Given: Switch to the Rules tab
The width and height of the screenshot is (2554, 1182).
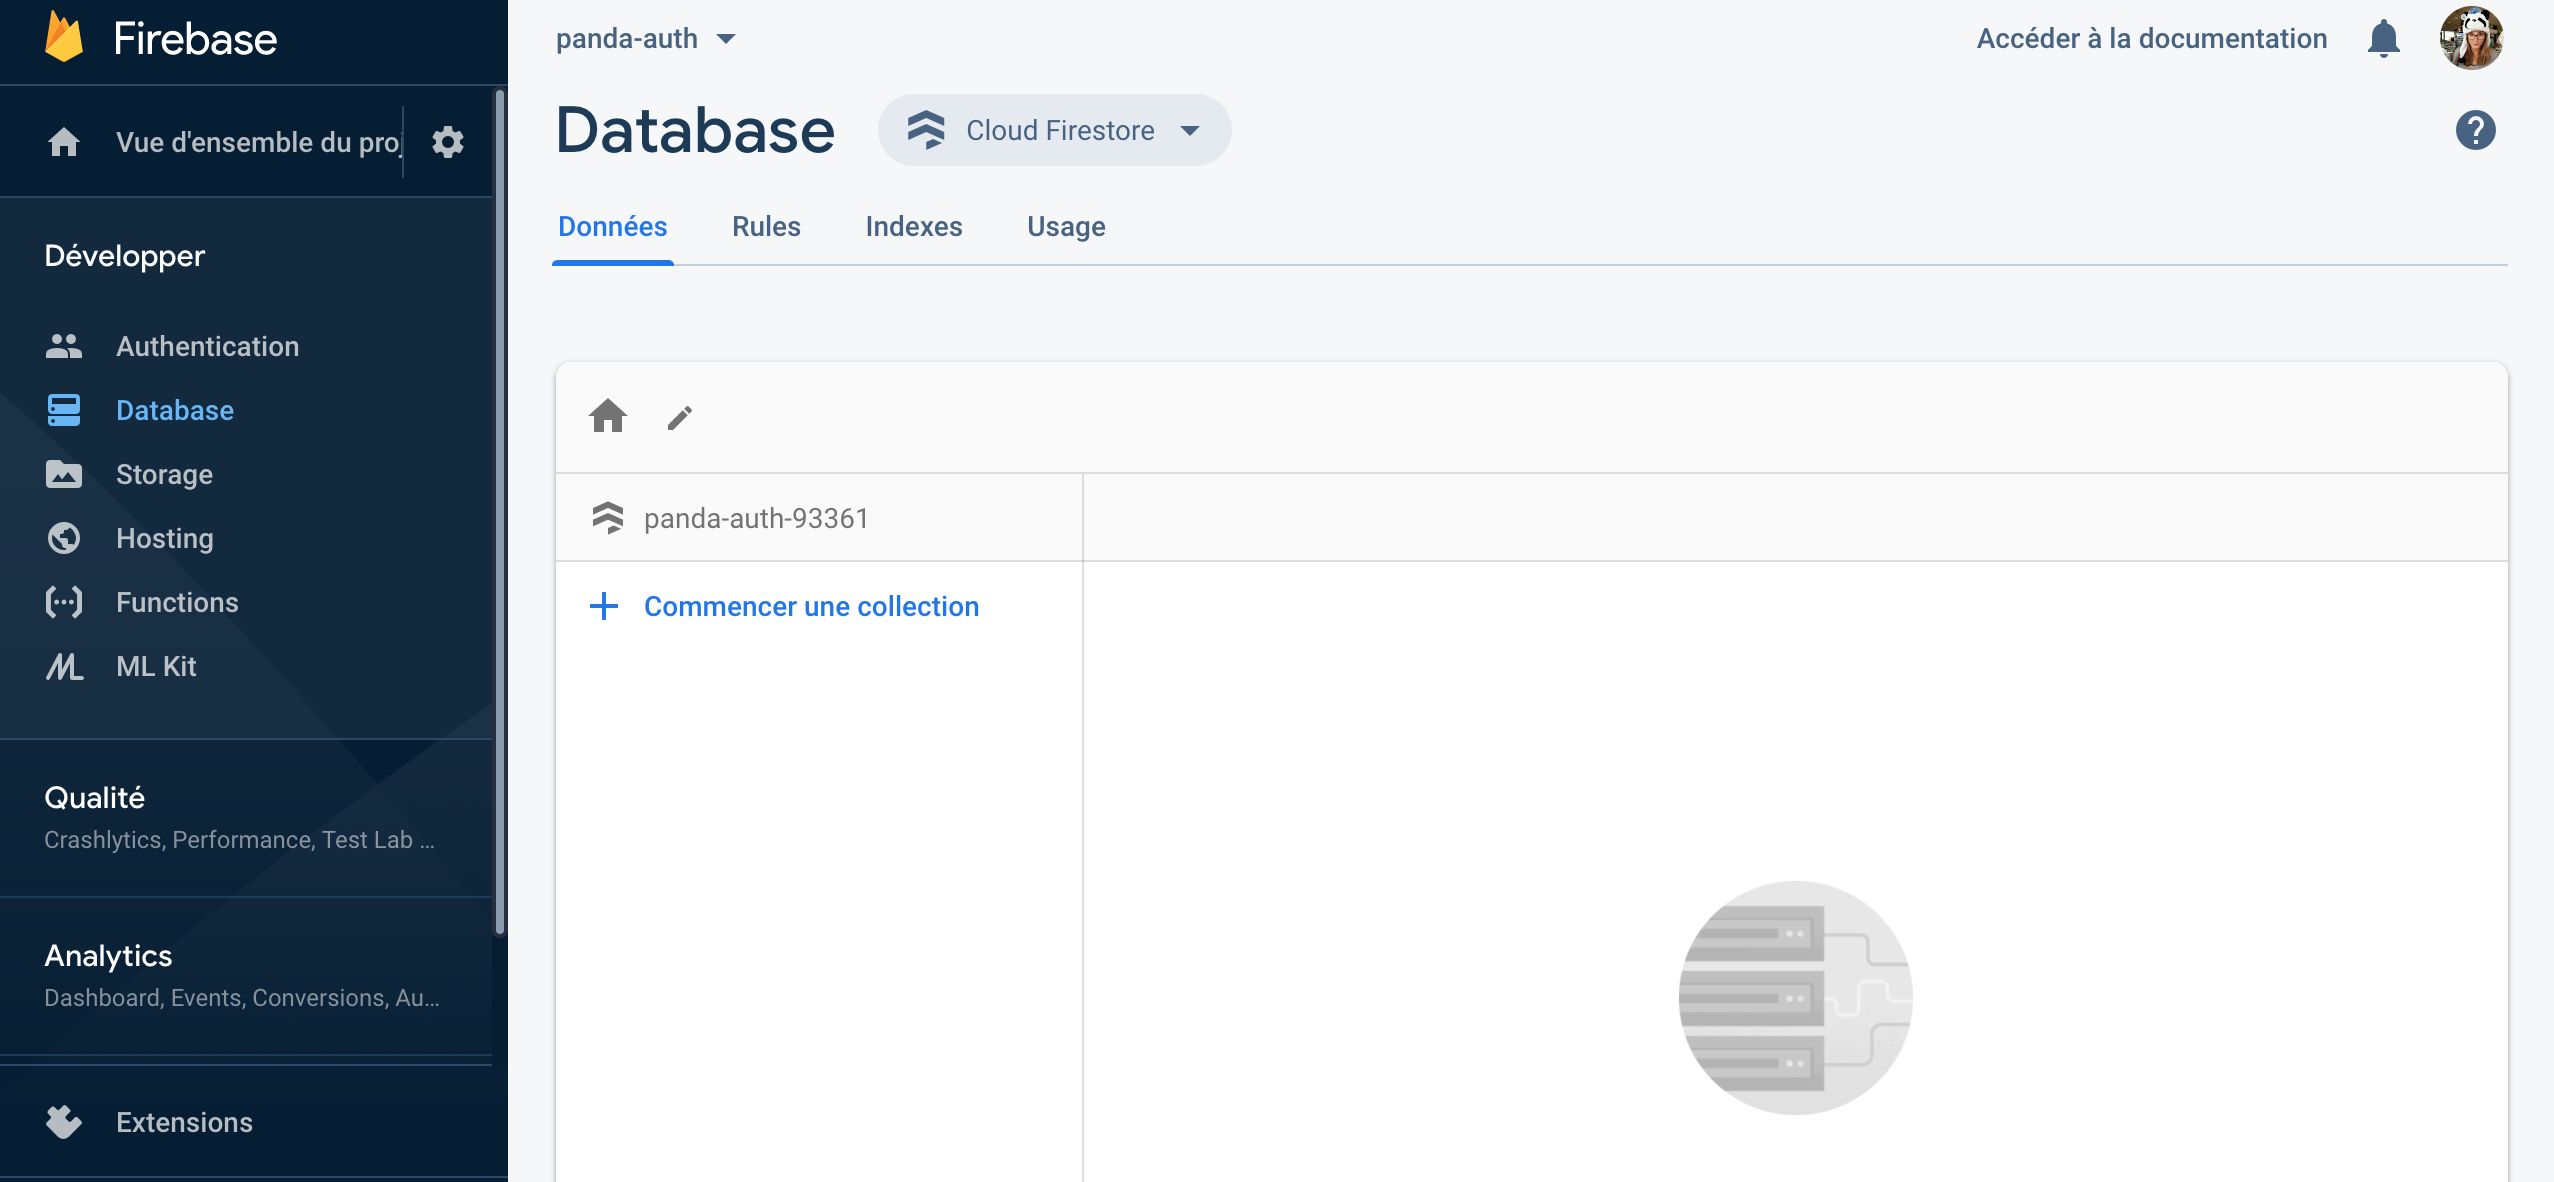Looking at the screenshot, I should click(x=765, y=227).
